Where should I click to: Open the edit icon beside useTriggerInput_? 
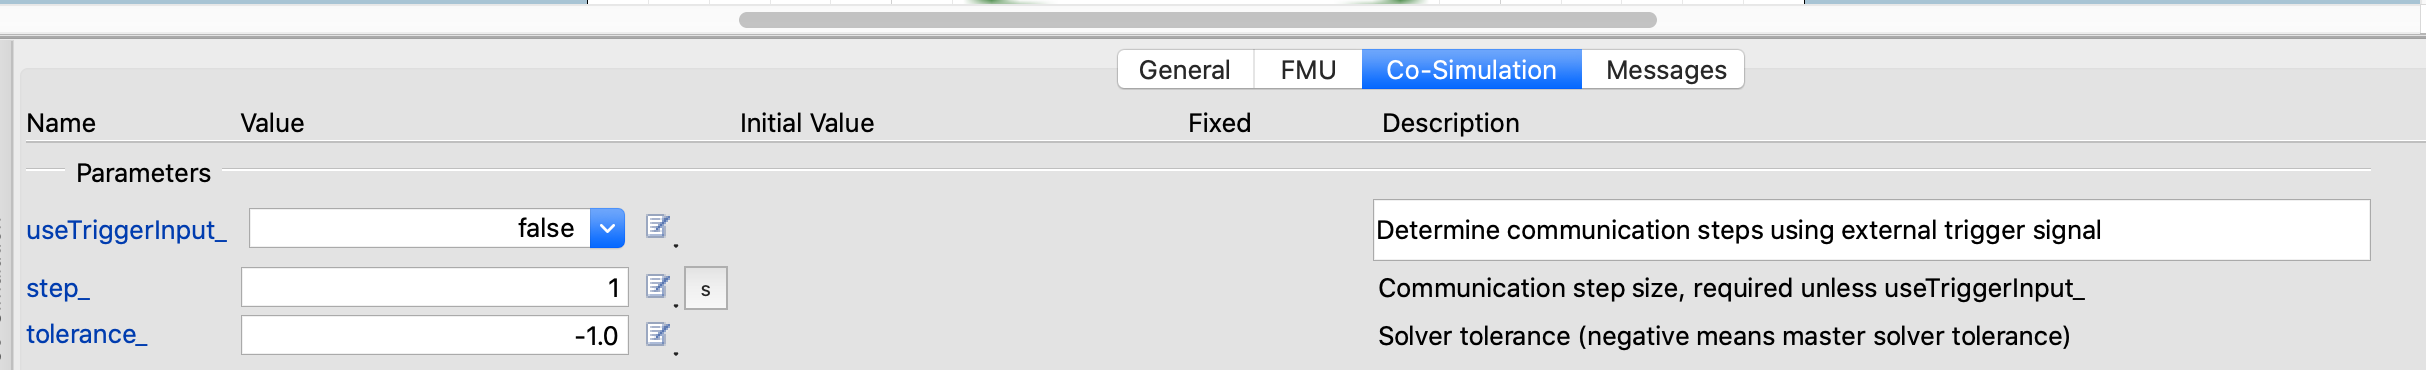(x=658, y=228)
